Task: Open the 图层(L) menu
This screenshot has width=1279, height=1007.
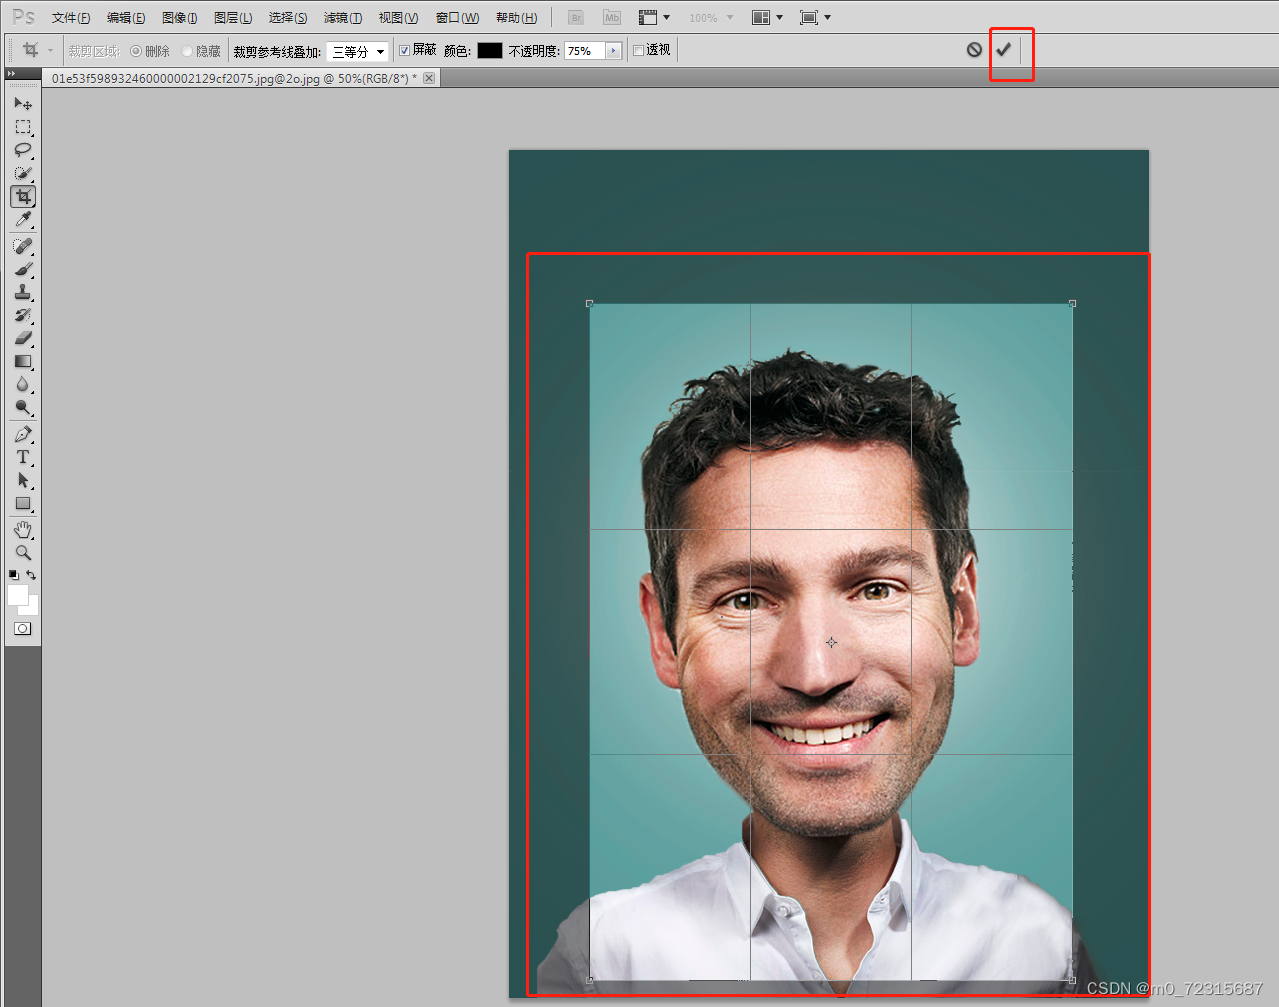Action: [x=233, y=18]
